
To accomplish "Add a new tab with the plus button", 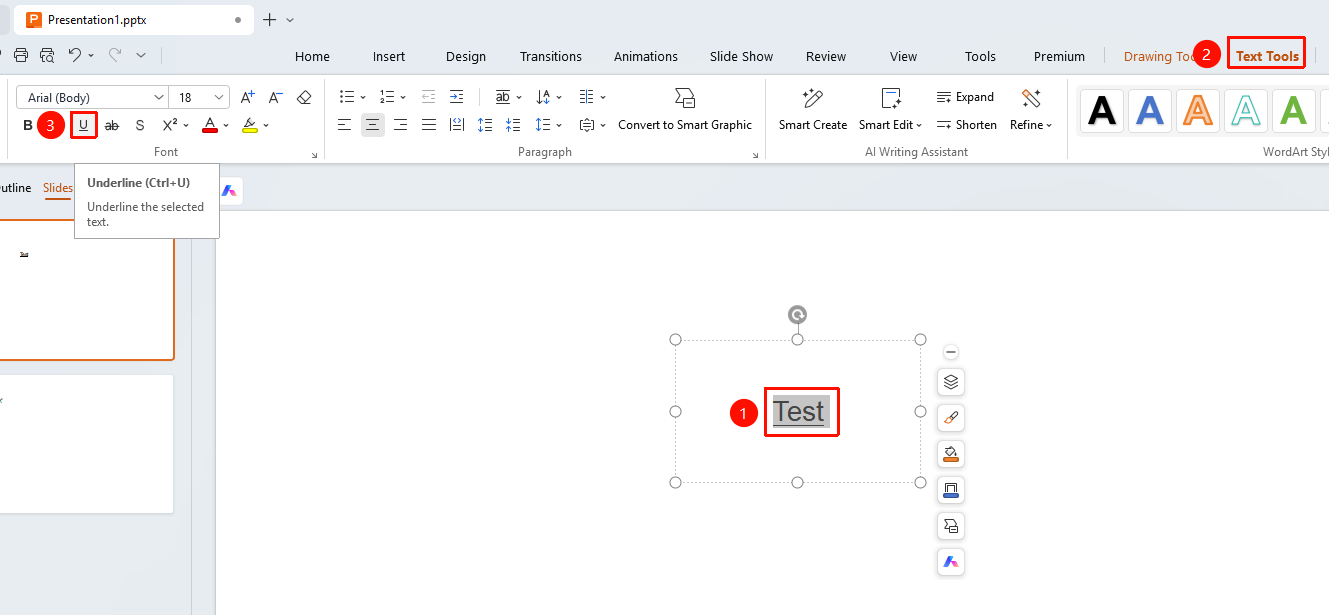I will (269, 19).
